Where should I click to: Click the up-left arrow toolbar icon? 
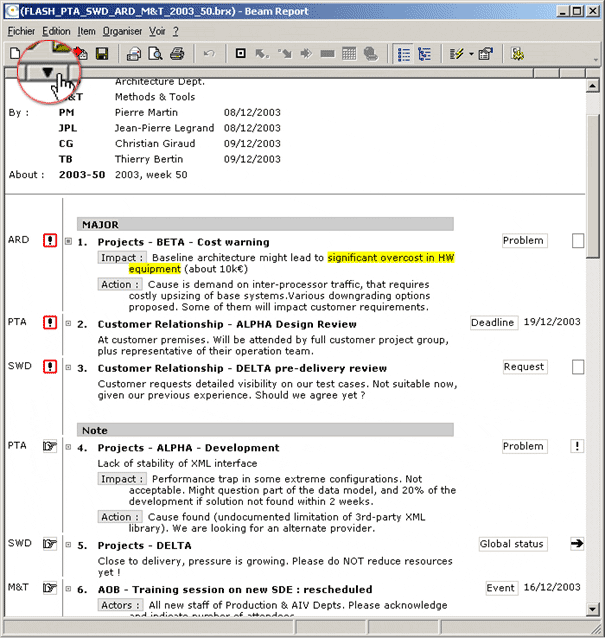click(x=262, y=53)
